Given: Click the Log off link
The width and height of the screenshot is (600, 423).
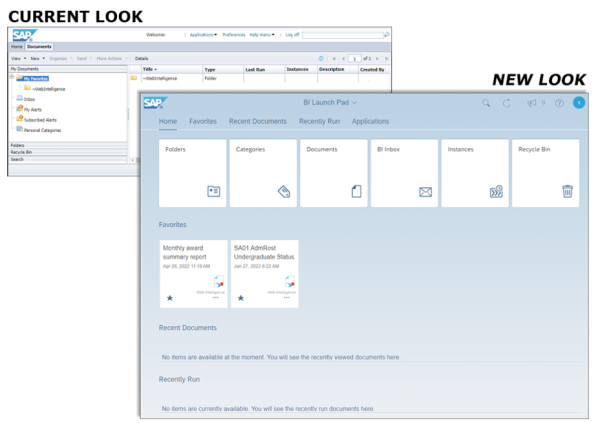Looking at the screenshot, I should pos(292,35).
